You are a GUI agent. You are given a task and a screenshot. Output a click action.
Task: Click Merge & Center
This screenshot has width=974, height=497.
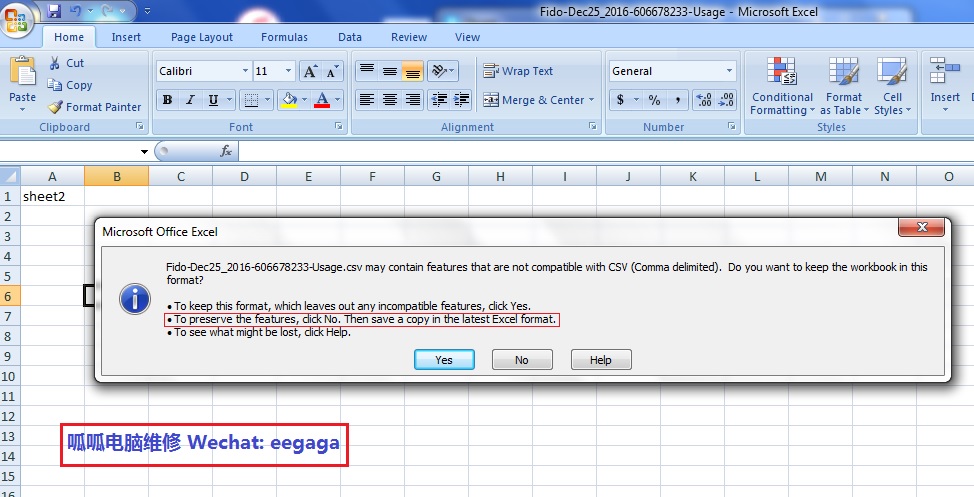coord(534,99)
